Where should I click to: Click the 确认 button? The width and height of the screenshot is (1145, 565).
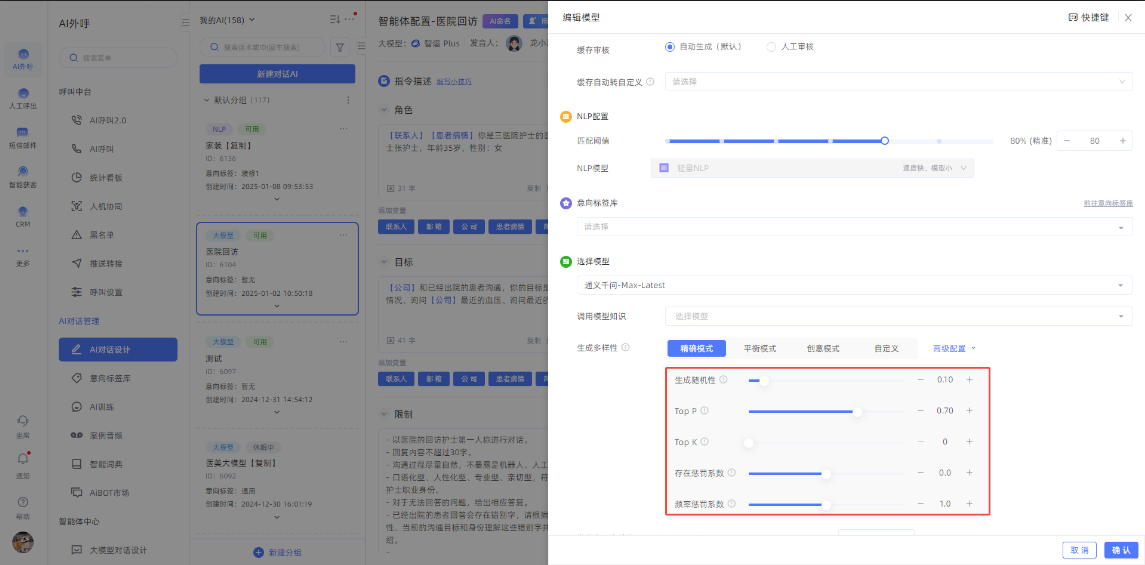tap(1121, 550)
